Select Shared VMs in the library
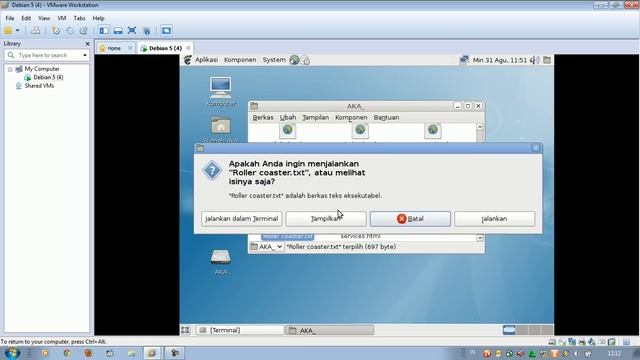 39,86
